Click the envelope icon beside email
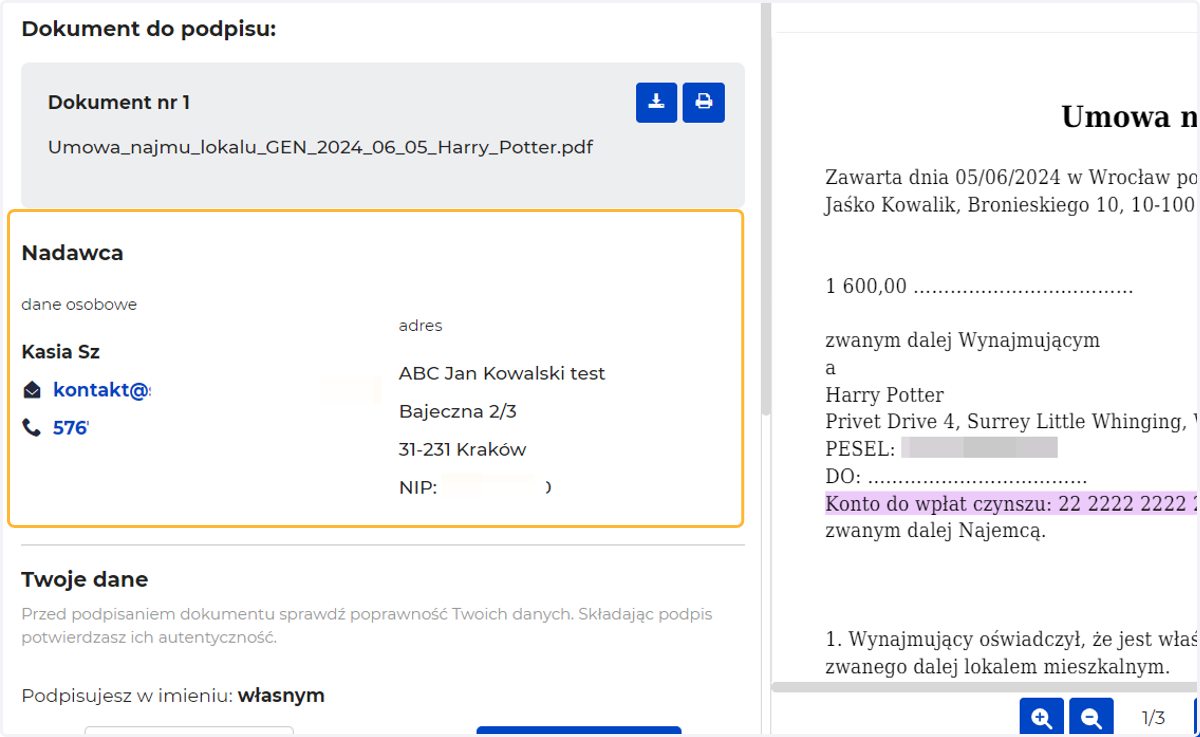Screen dimensions: 1200x737 tap(32, 390)
